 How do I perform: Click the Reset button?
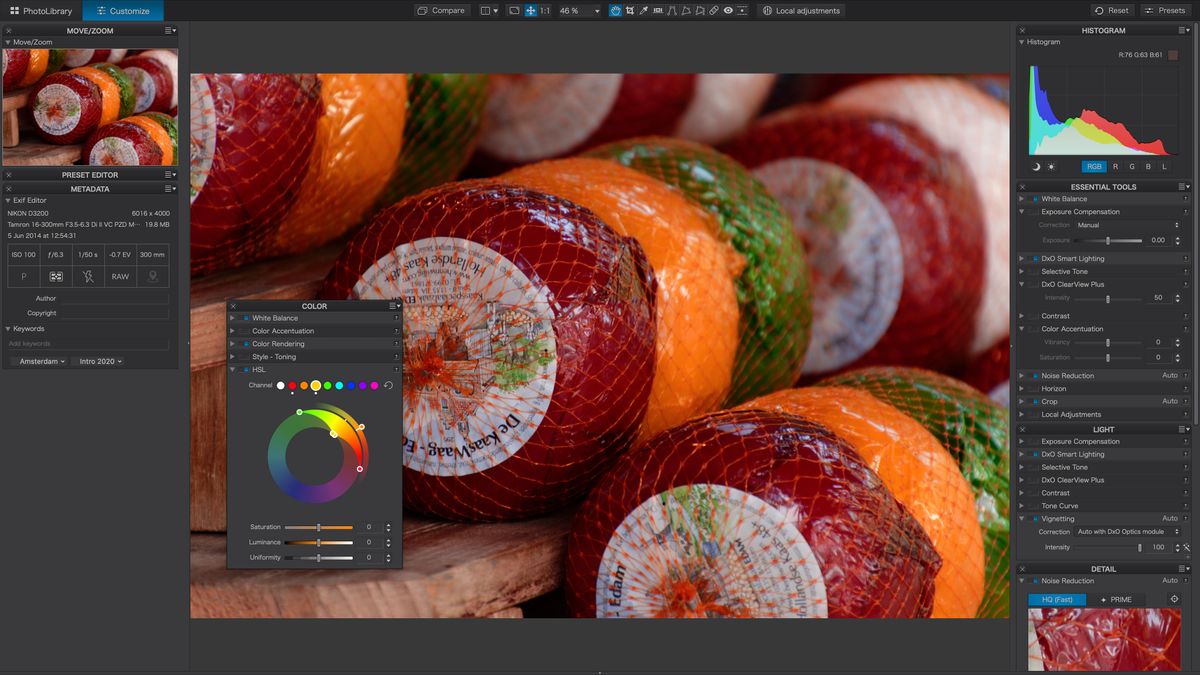1112,10
